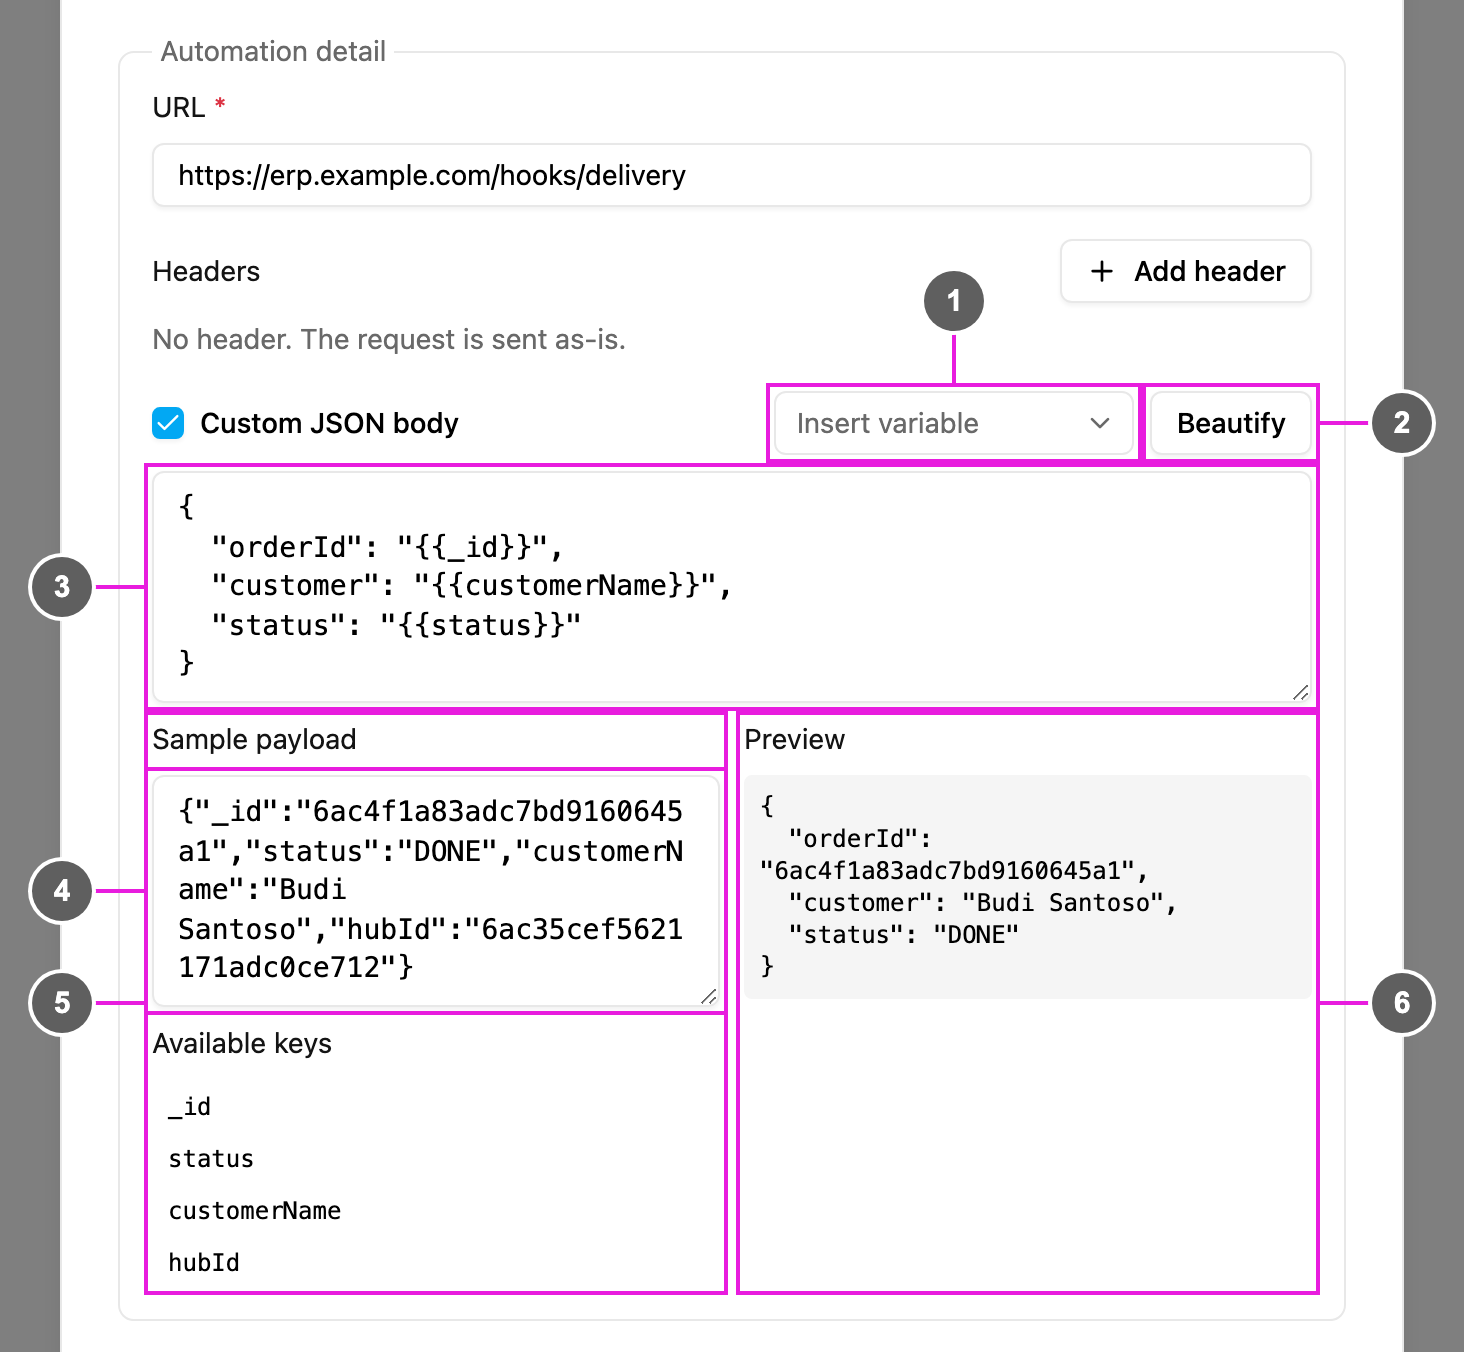Click the Beautify button
The image size is (1464, 1352).
click(x=1230, y=423)
